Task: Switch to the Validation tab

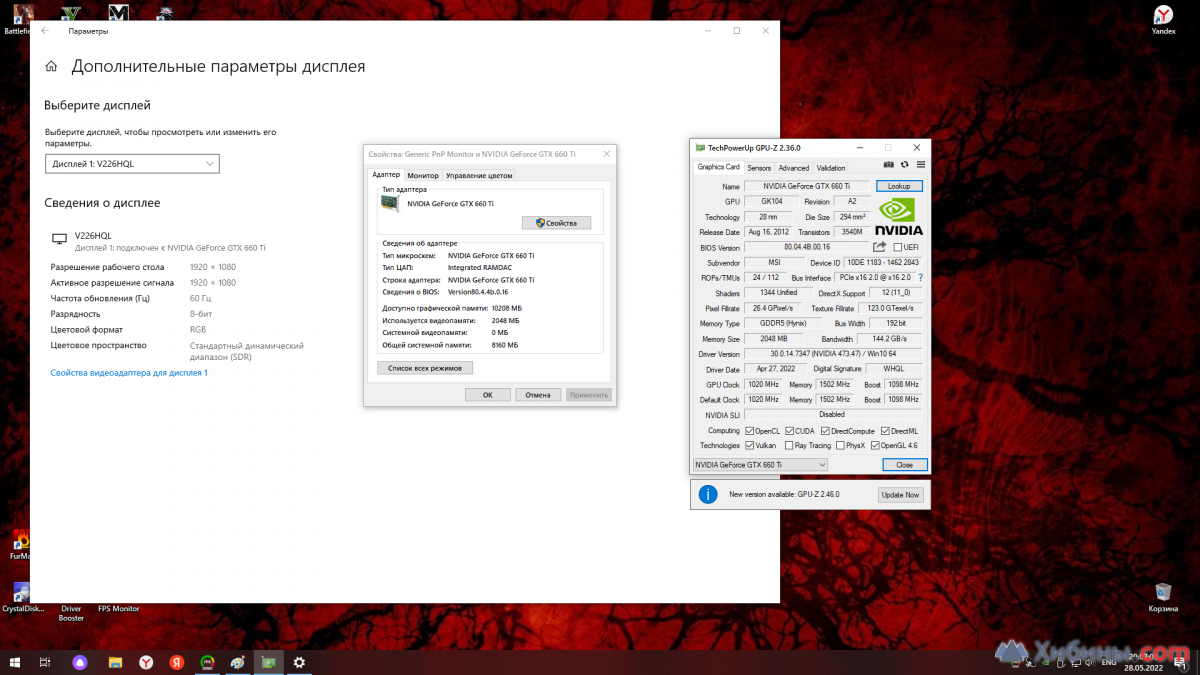Action: [x=831, y=168]
